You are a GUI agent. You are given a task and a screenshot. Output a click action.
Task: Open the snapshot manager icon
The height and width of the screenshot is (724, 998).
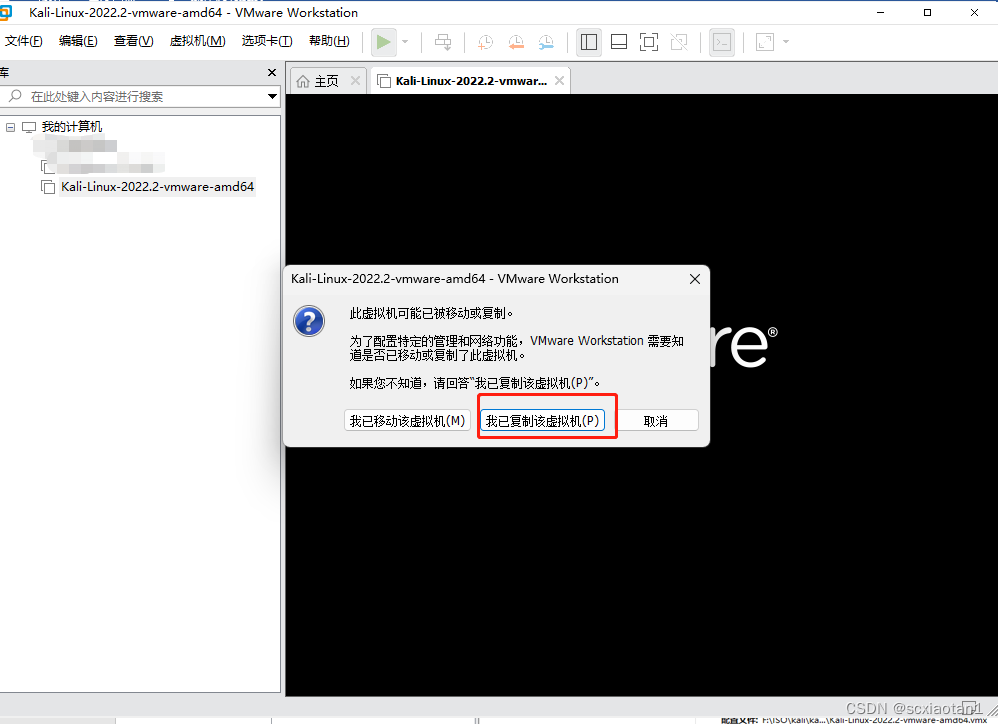pos(546,42)
